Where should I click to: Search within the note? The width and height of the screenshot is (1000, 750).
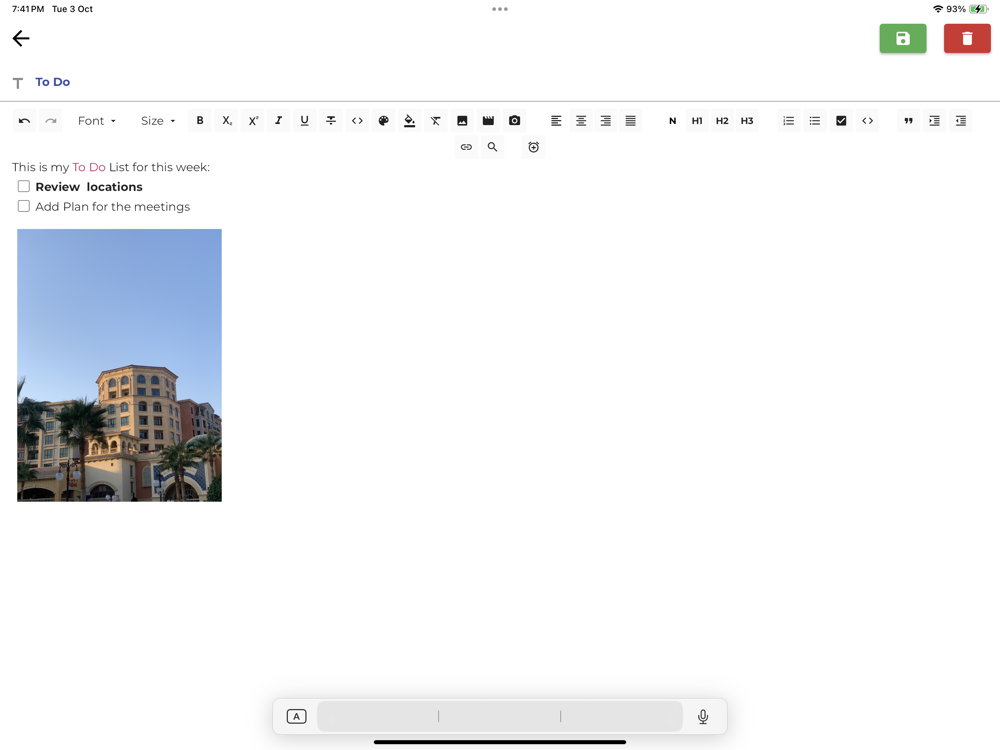point(492,147)
